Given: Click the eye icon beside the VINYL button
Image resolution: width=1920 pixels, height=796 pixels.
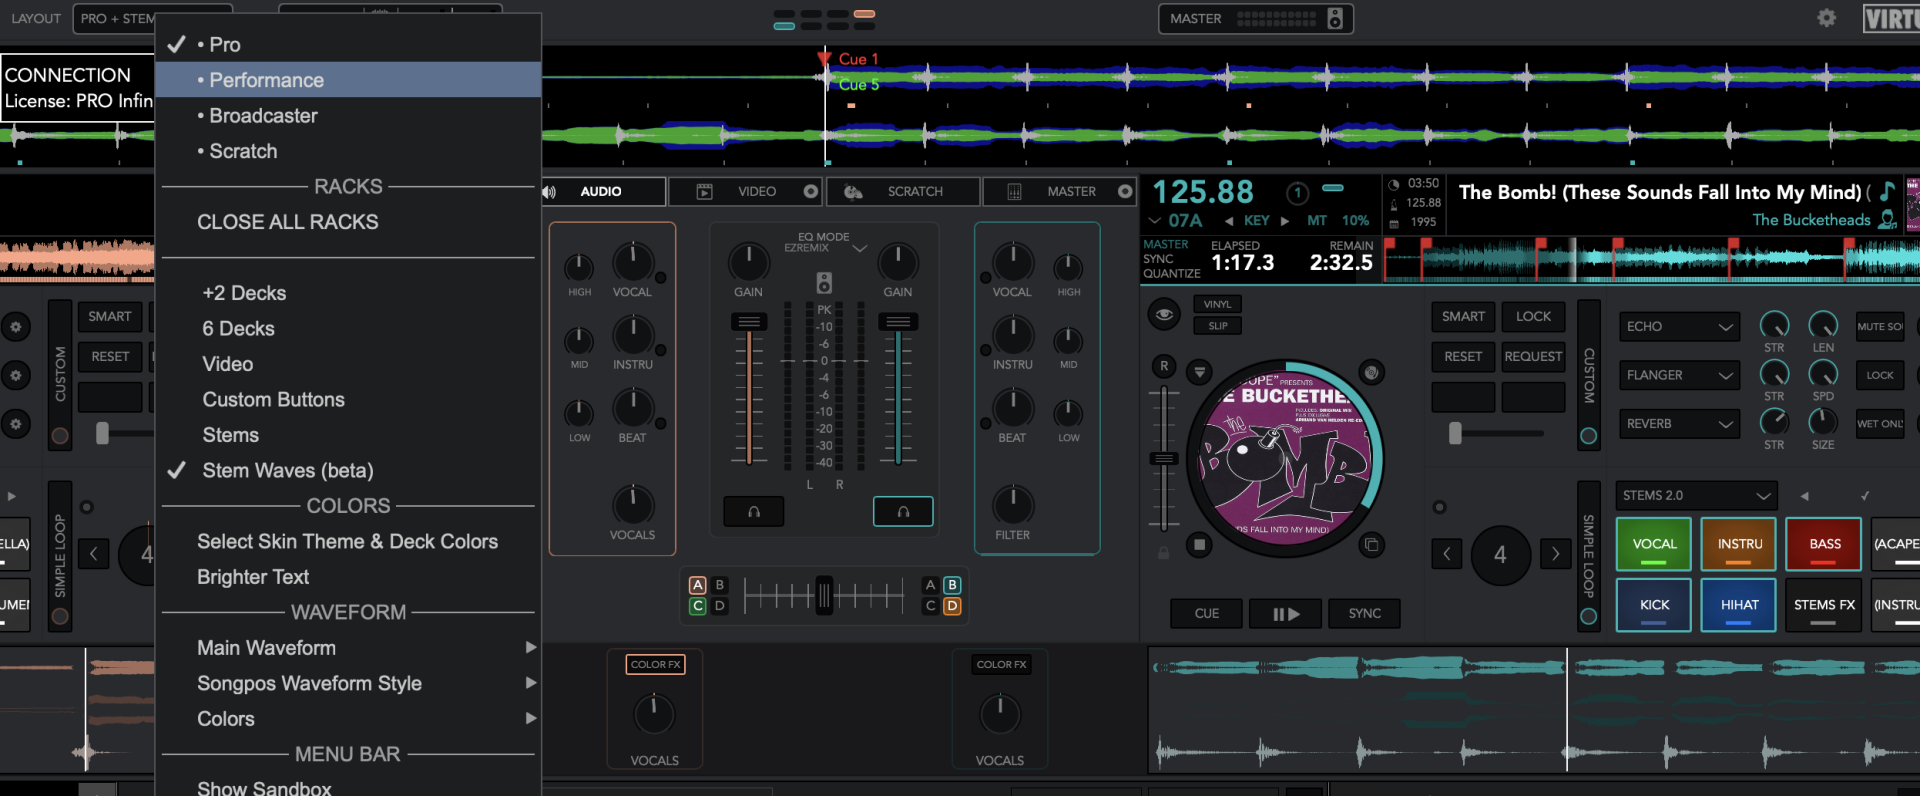Looking at the screenshot, I should tap(1164, 315).
